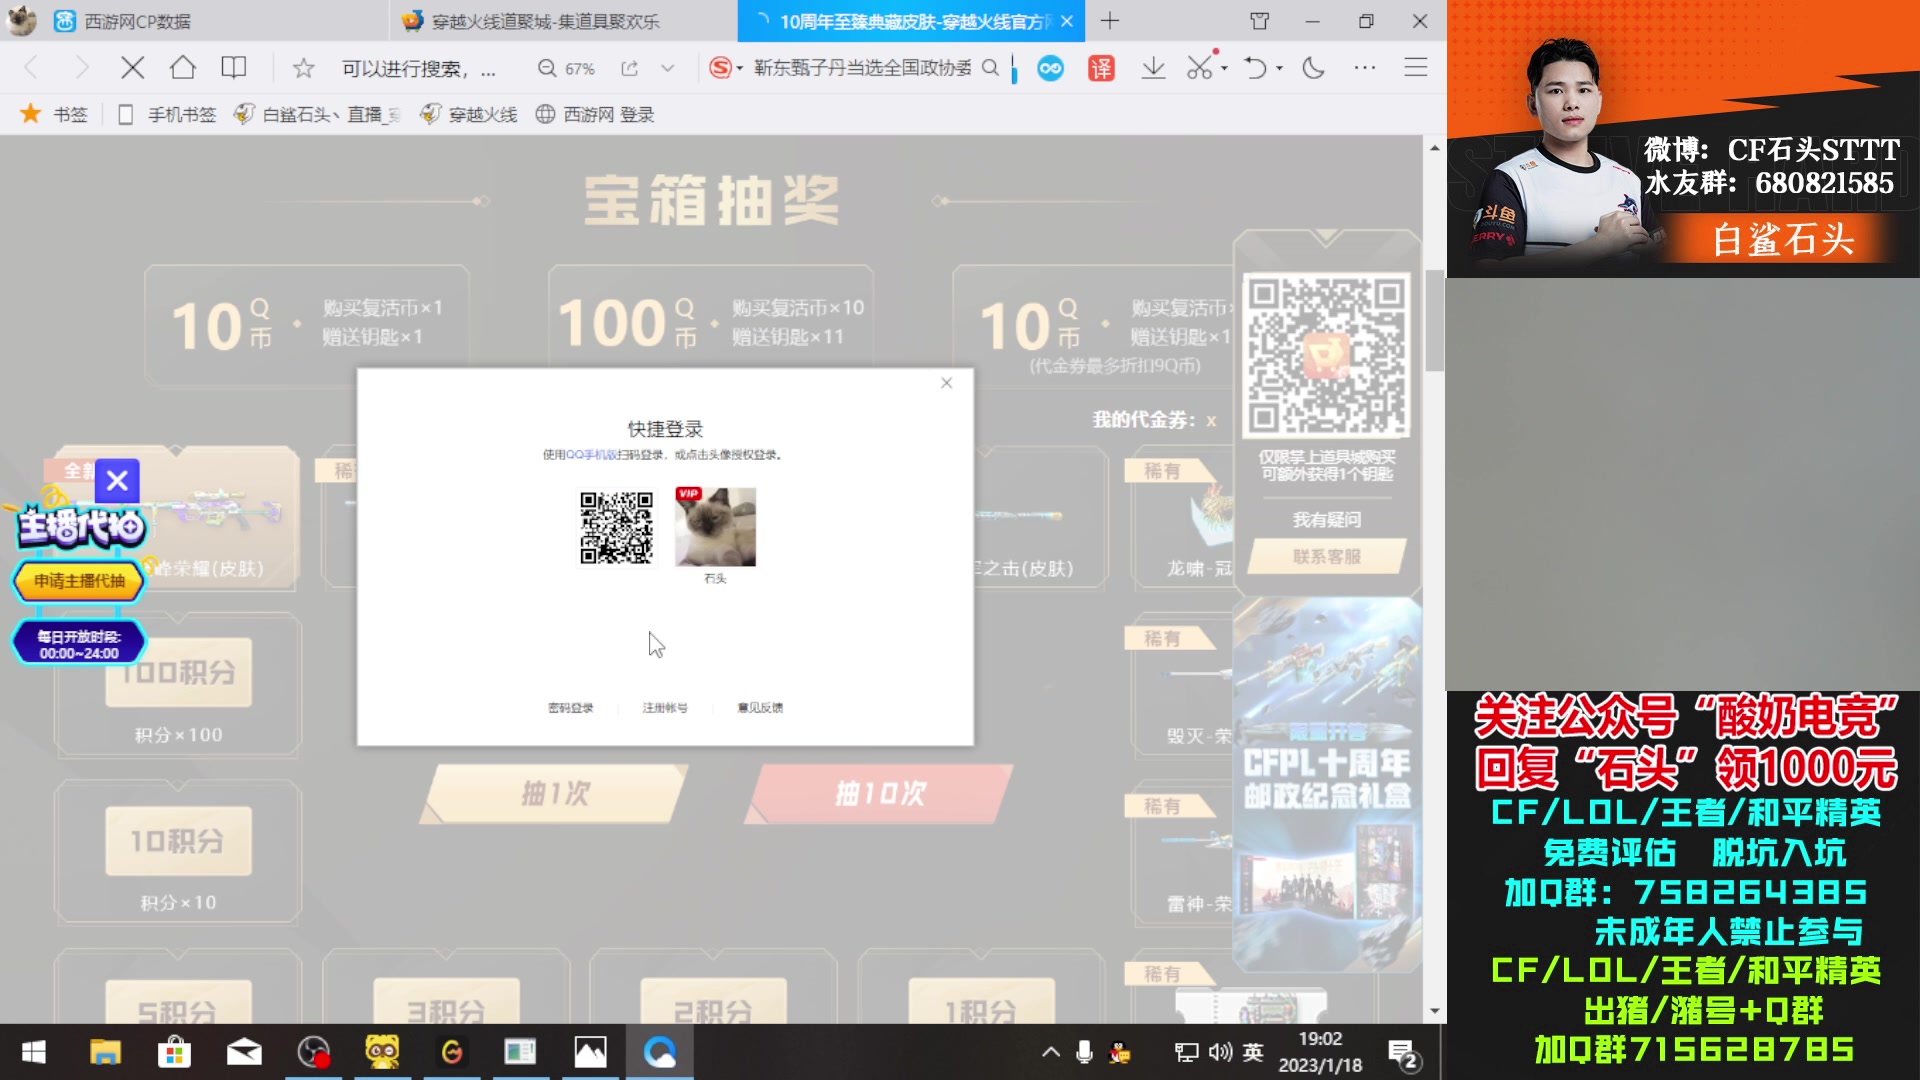The image size is (1920, 1080).
Task: Show hidden system tray icons
Action: click(x=1051, y=1052)
